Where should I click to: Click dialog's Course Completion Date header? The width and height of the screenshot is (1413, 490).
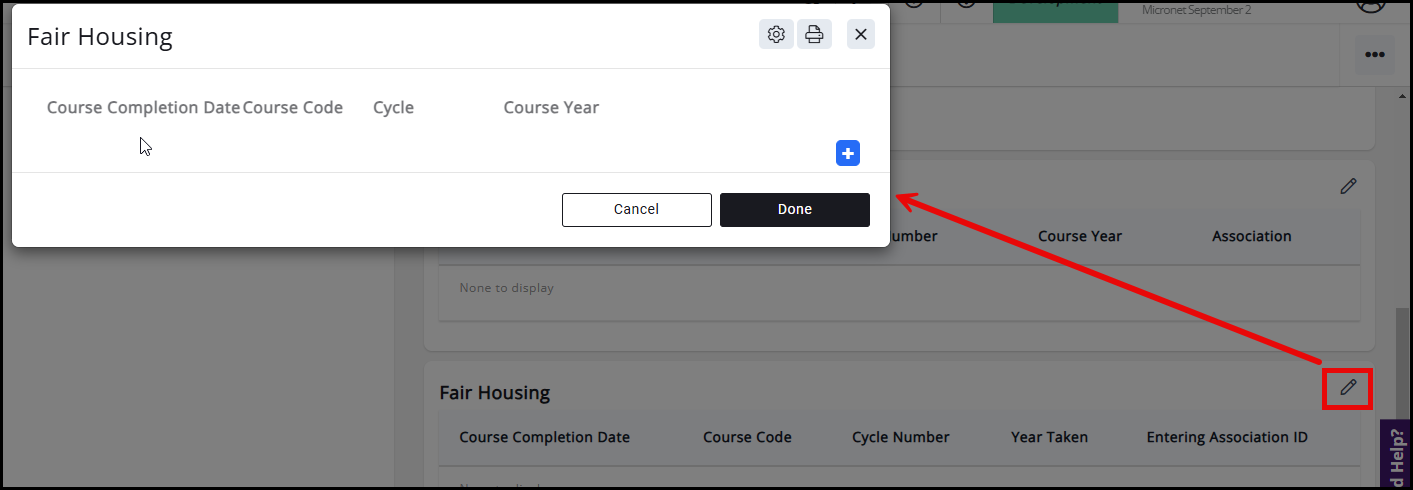coord(143,108)
